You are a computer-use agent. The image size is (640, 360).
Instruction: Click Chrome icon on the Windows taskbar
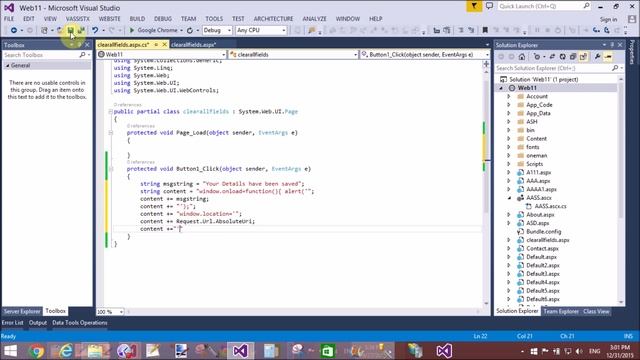(36, 351)
